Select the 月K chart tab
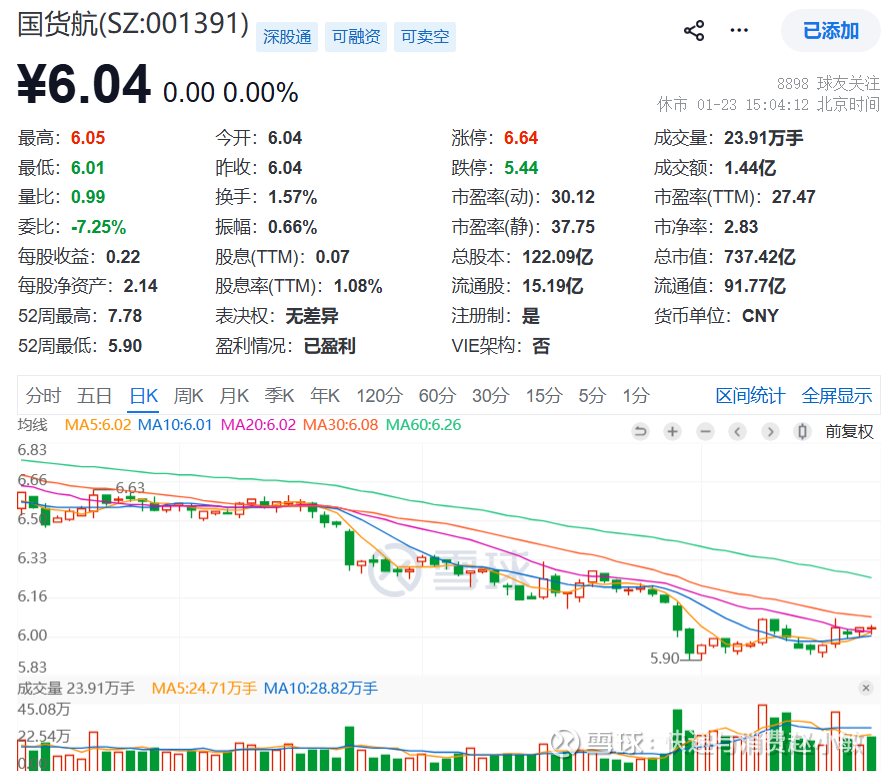This screenshot has height=771, width=890. coord(234,395)
